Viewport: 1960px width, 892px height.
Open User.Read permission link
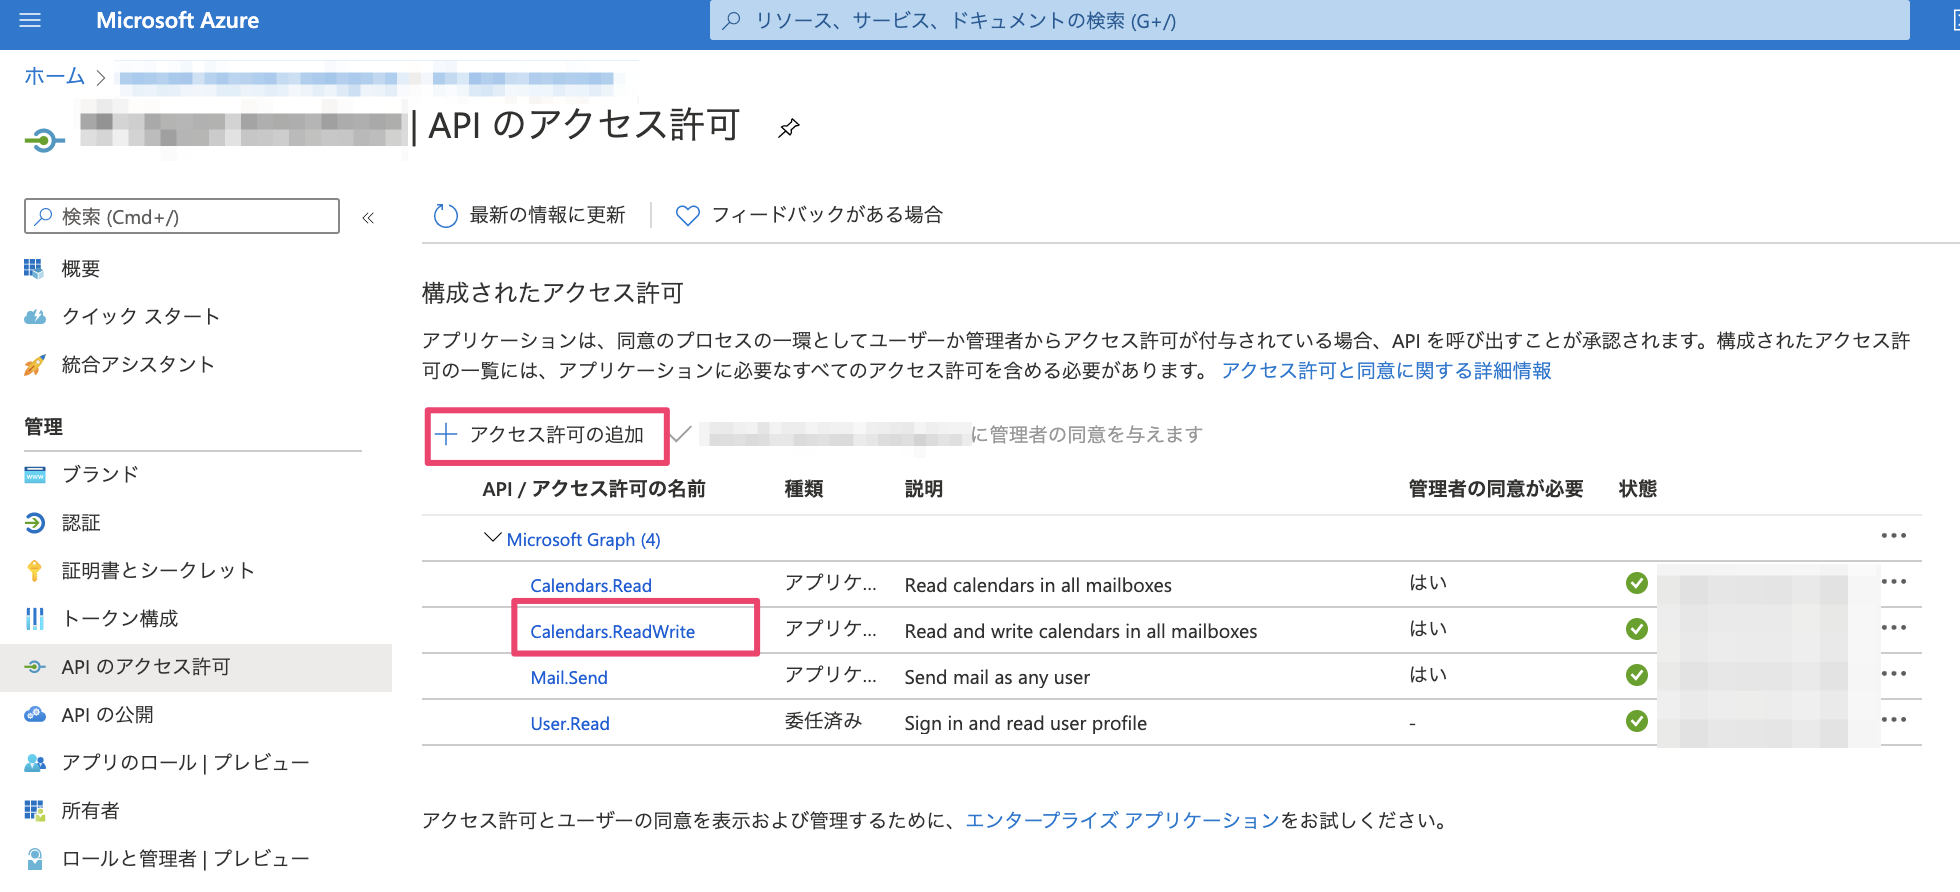click(570, 723)
